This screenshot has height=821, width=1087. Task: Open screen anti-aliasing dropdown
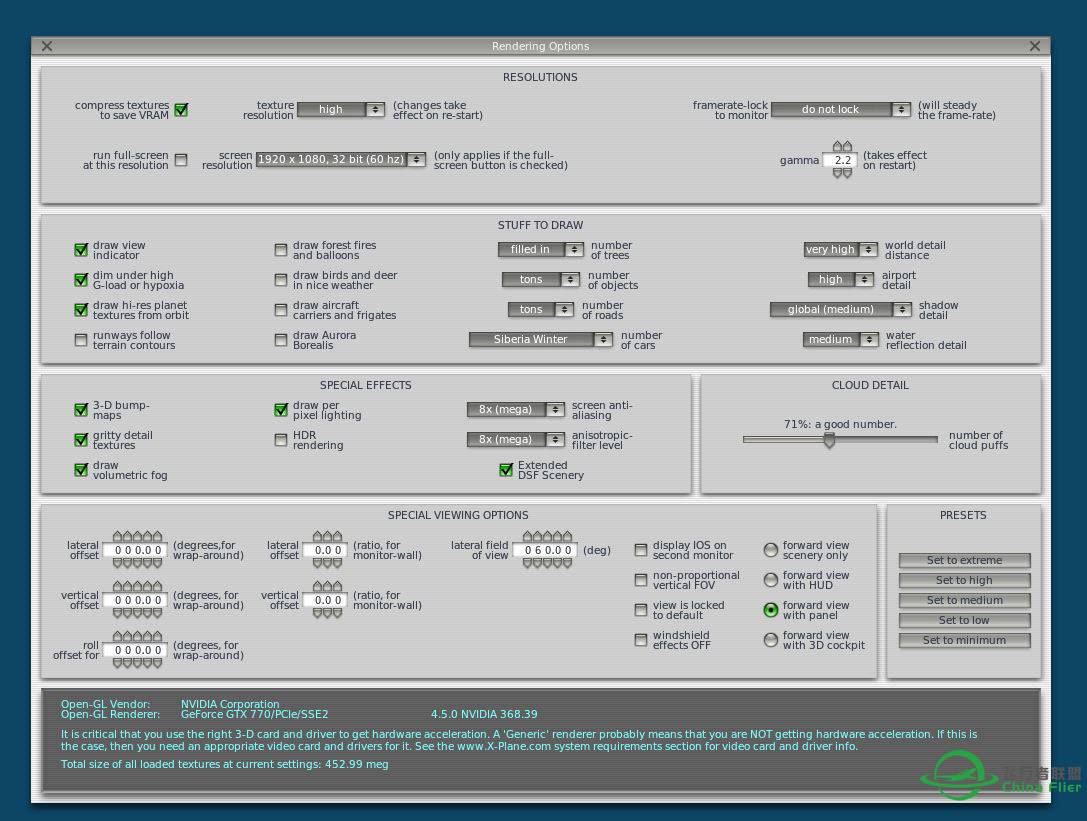pos(516,410)
